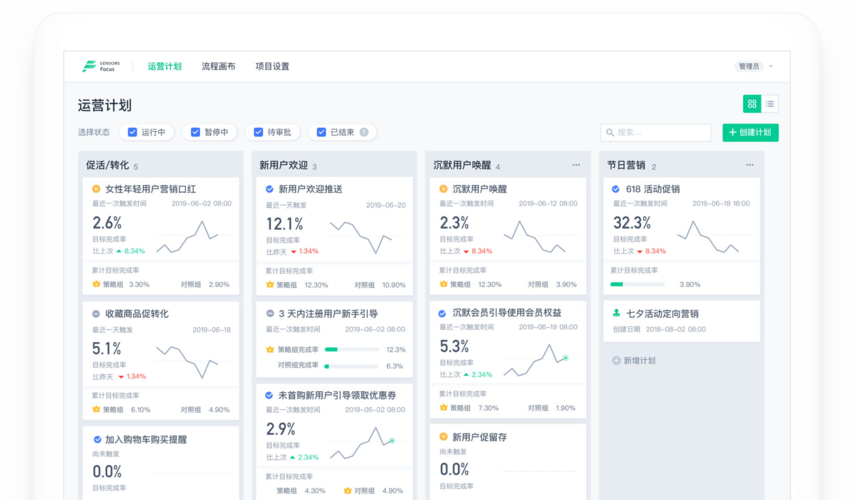This screenshot has height=500, width=854.
Task: Click crown icon in 沉默用户唤醒 card
Action: [443, 284]
